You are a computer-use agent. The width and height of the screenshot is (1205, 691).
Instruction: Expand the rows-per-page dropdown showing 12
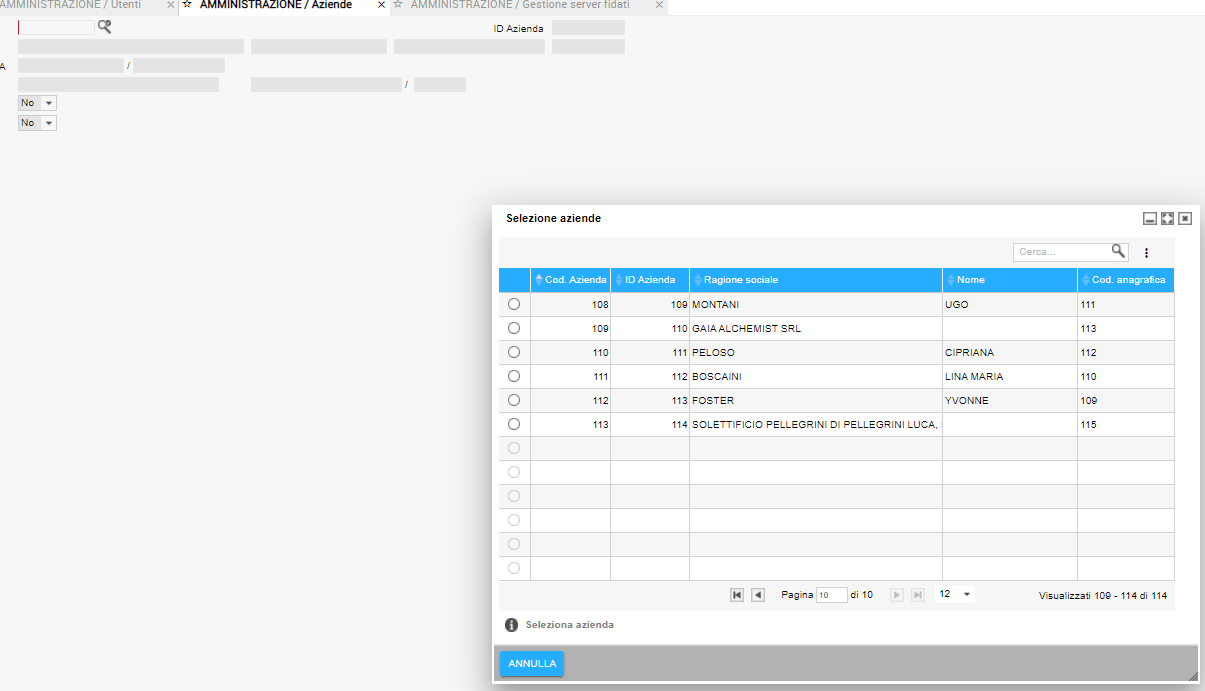[955, 595]
